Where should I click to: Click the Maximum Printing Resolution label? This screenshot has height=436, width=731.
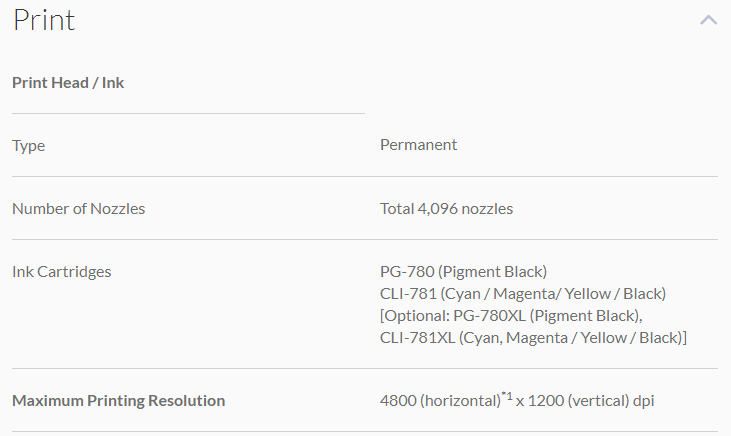point(118,401)
